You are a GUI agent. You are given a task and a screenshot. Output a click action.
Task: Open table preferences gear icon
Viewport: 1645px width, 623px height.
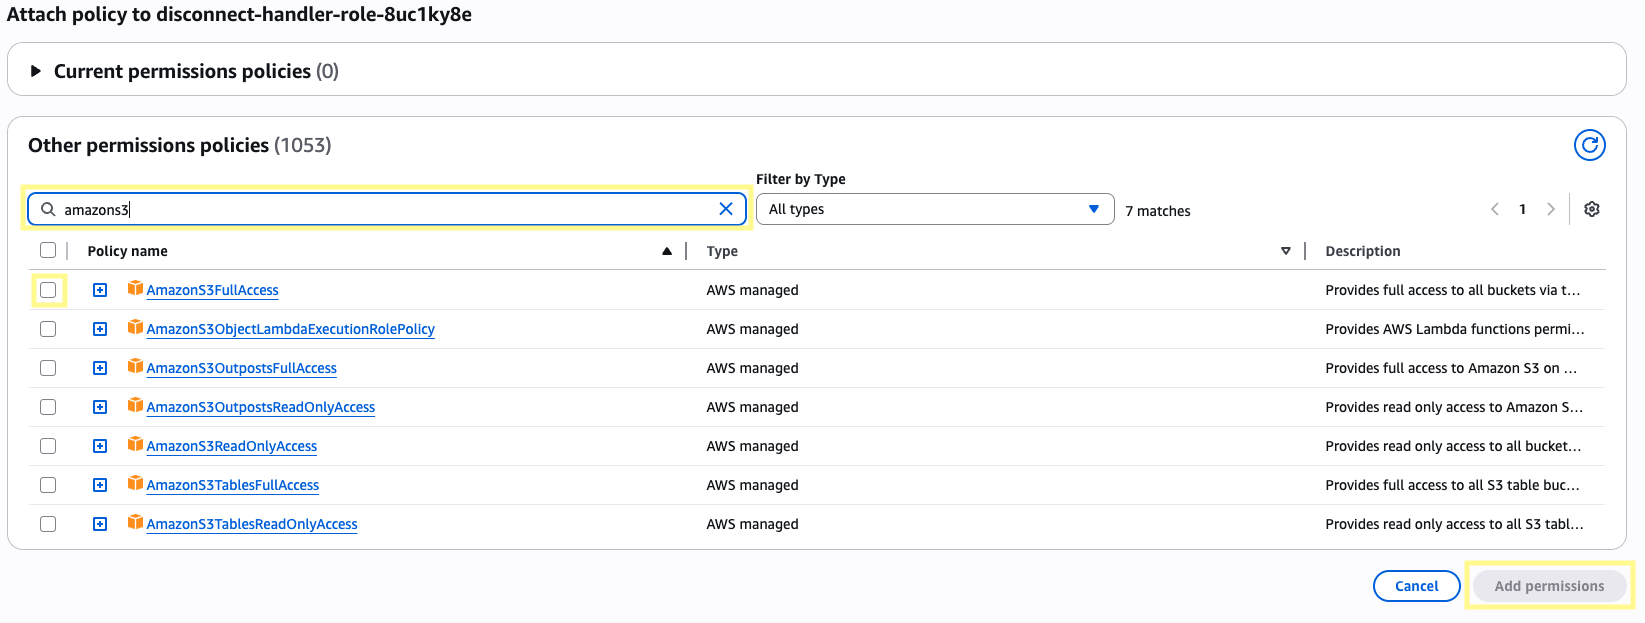[1592, 209]
